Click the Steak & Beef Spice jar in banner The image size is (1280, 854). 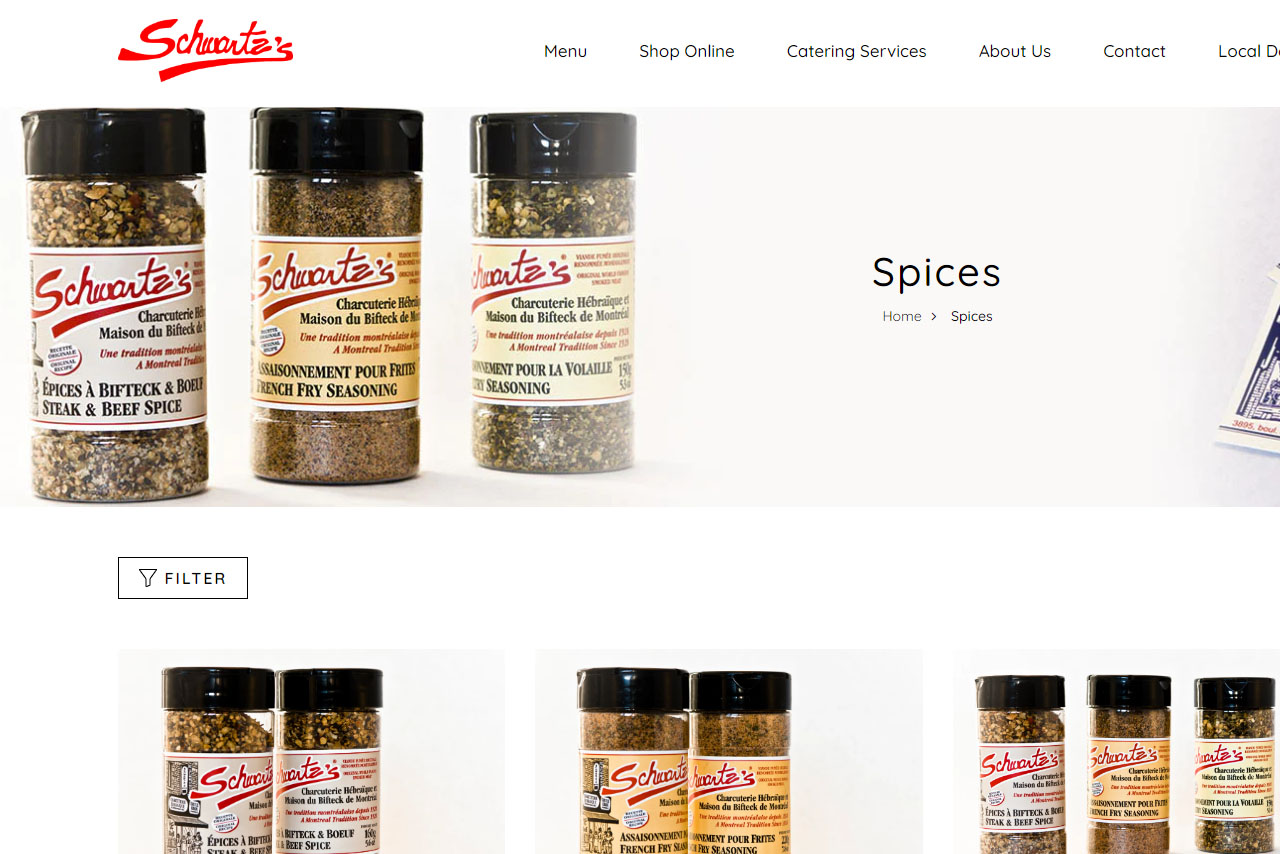115,304
